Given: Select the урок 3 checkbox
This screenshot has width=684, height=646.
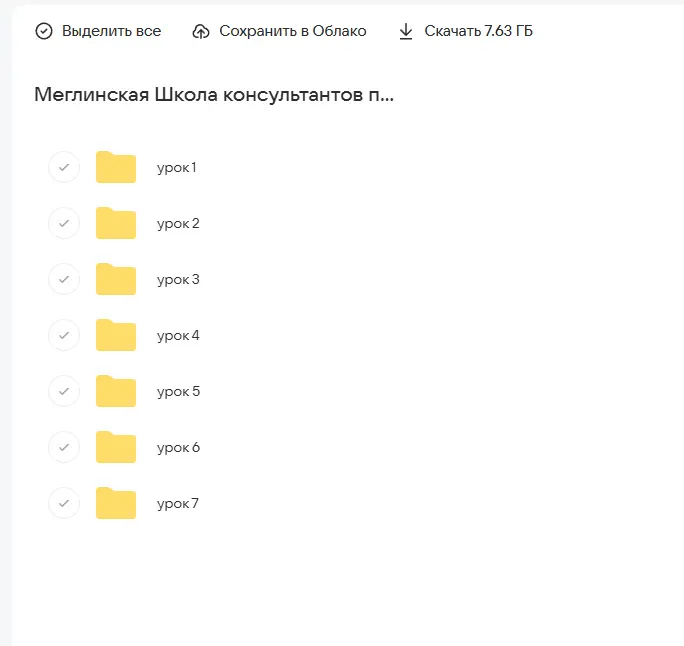Looking at the screenshot, I should point(64,279).
